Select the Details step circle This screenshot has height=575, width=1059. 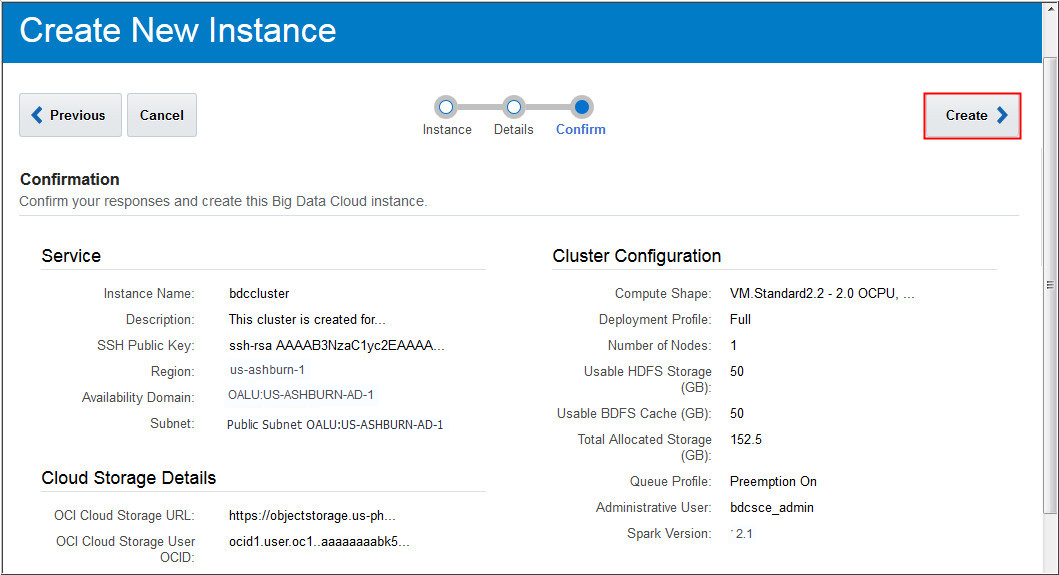(x=514, y=107)
